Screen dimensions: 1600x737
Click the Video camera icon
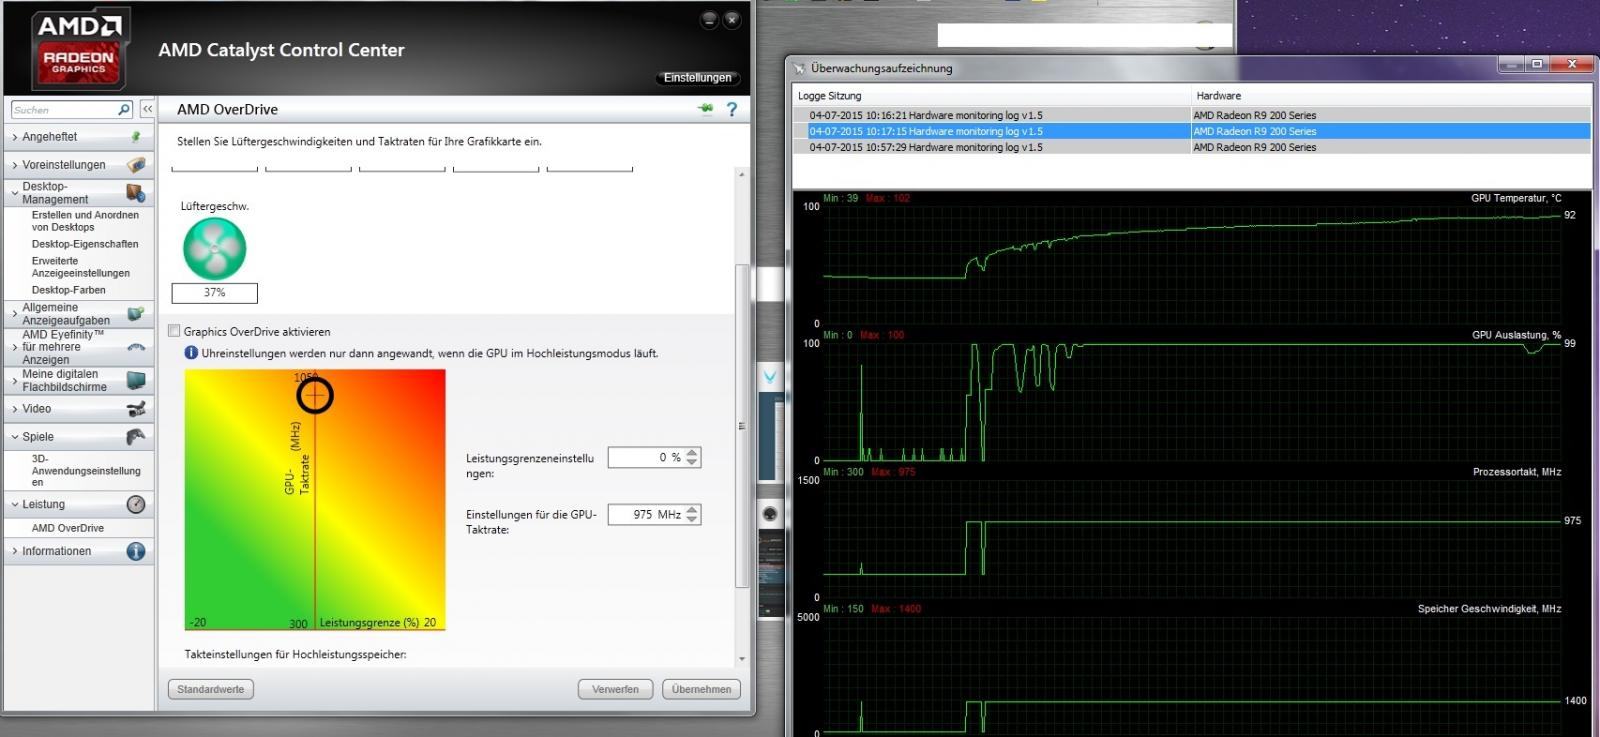(136, 408)
